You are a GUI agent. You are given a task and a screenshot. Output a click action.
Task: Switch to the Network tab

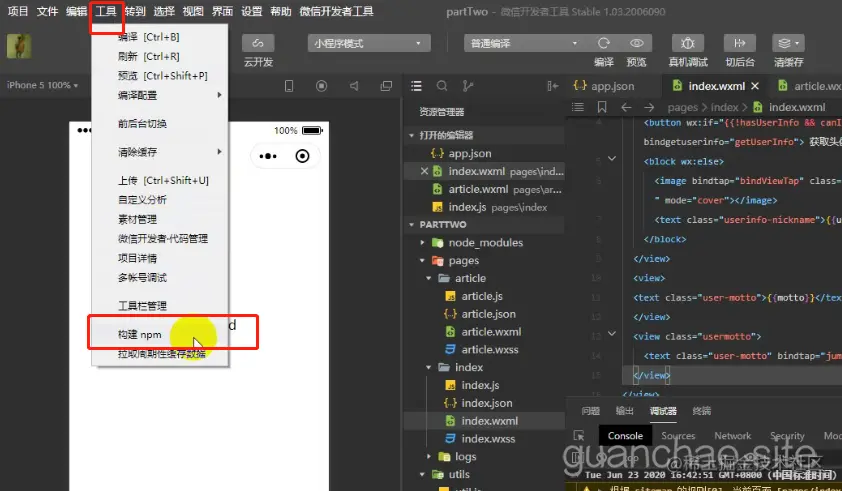click(x=732, y=436)
